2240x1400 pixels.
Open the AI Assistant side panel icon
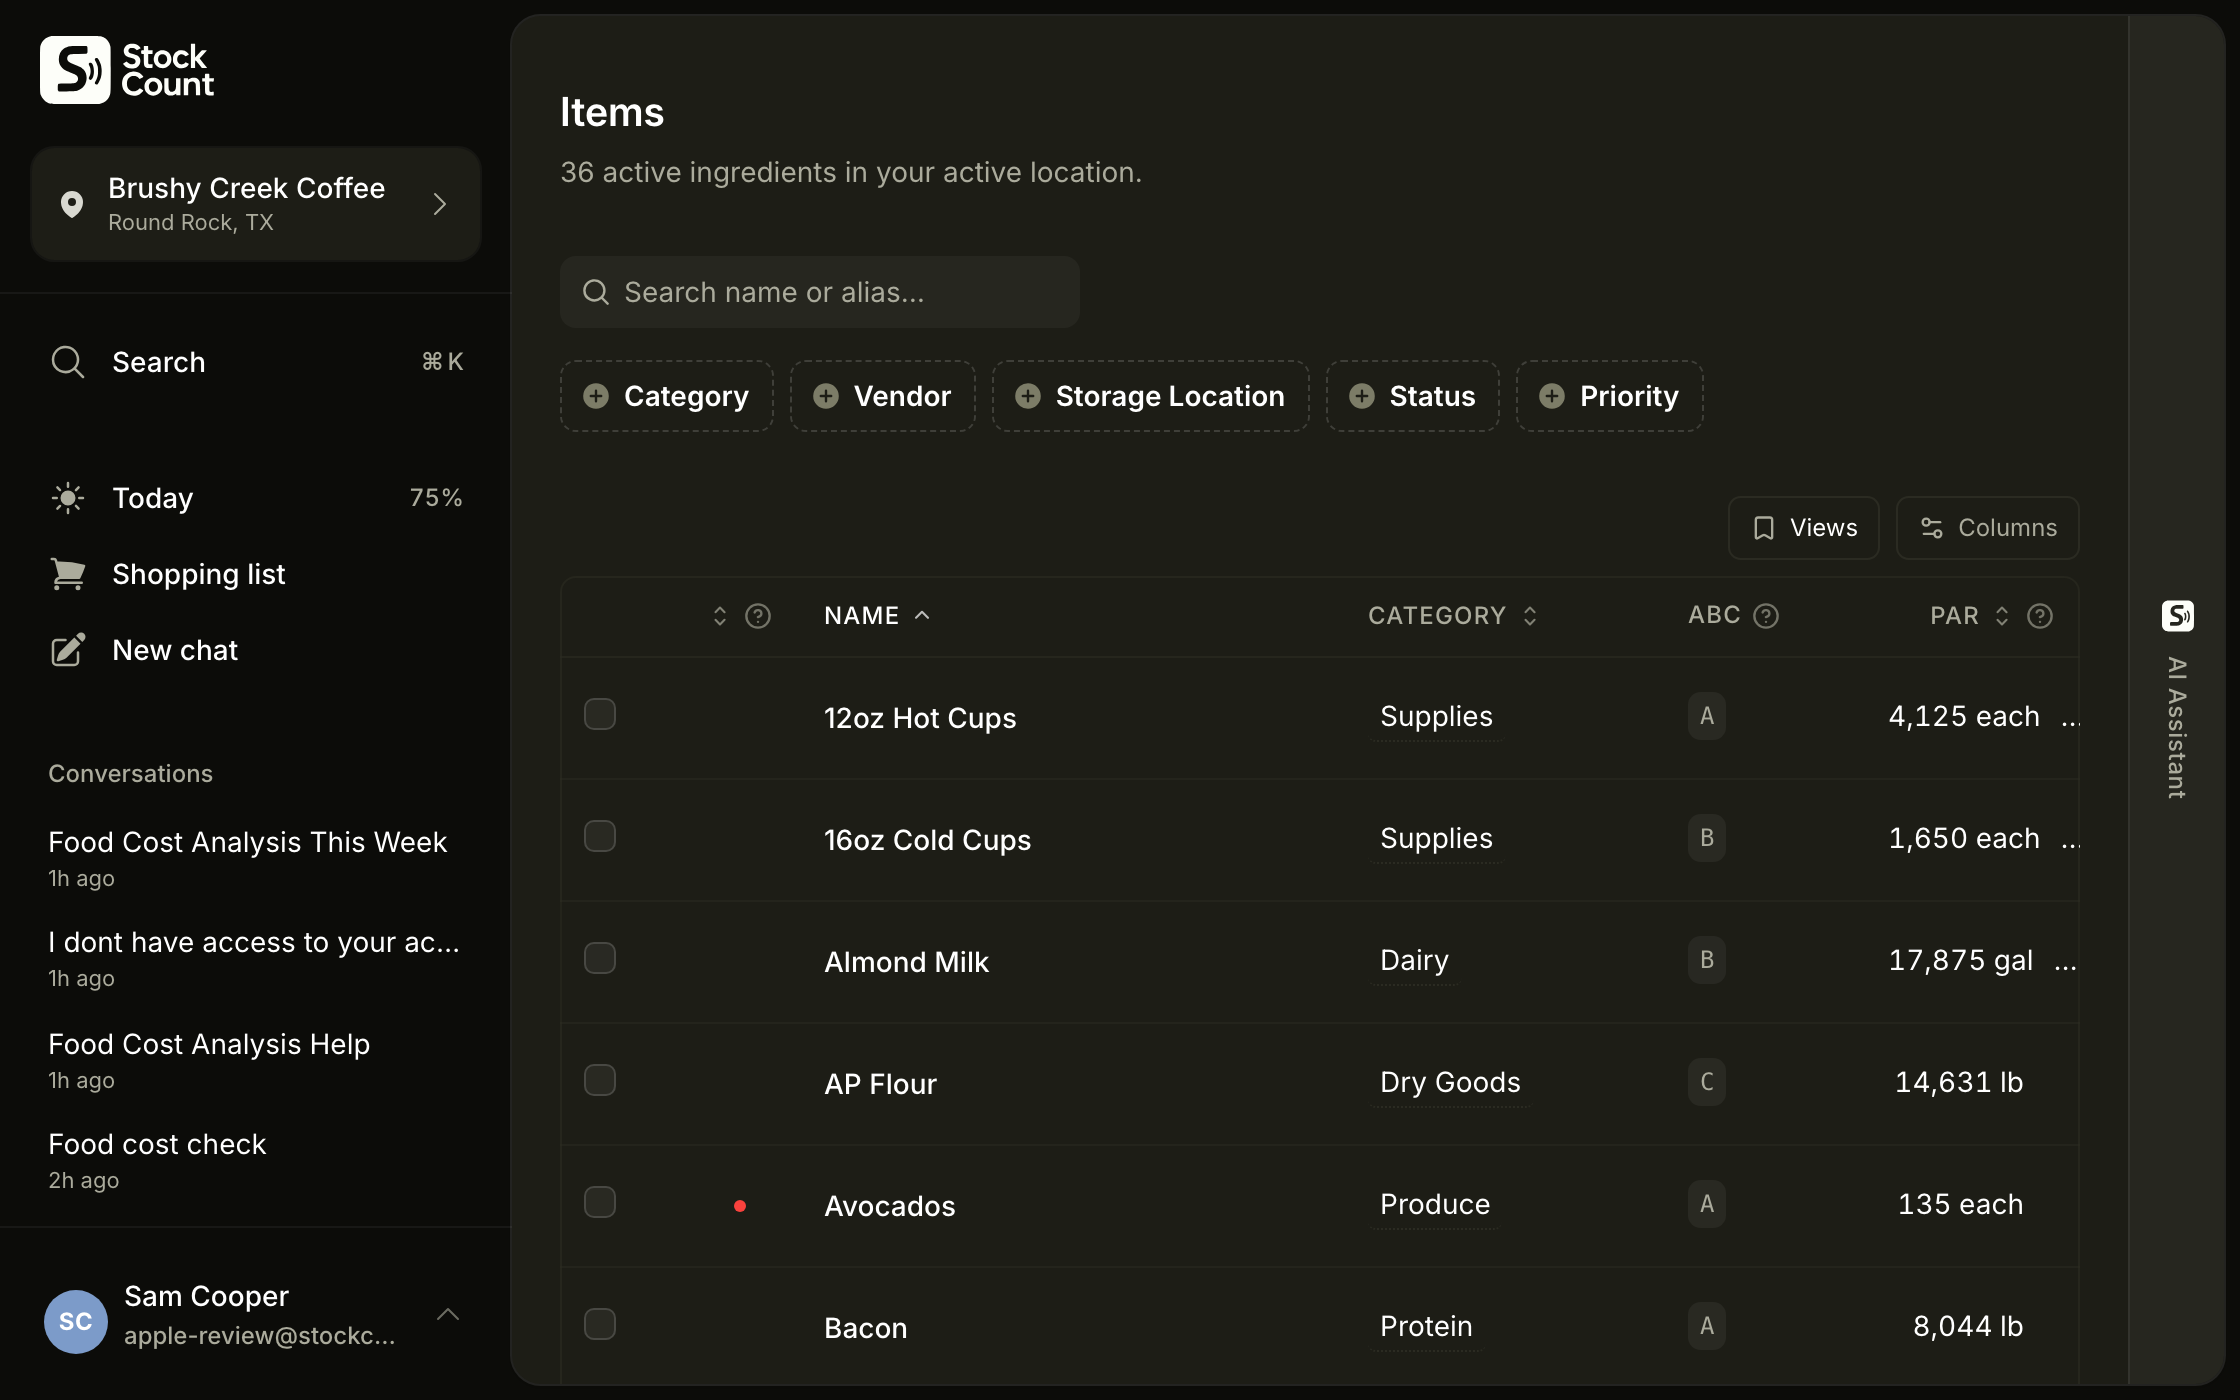click(x=2178, y=616)
